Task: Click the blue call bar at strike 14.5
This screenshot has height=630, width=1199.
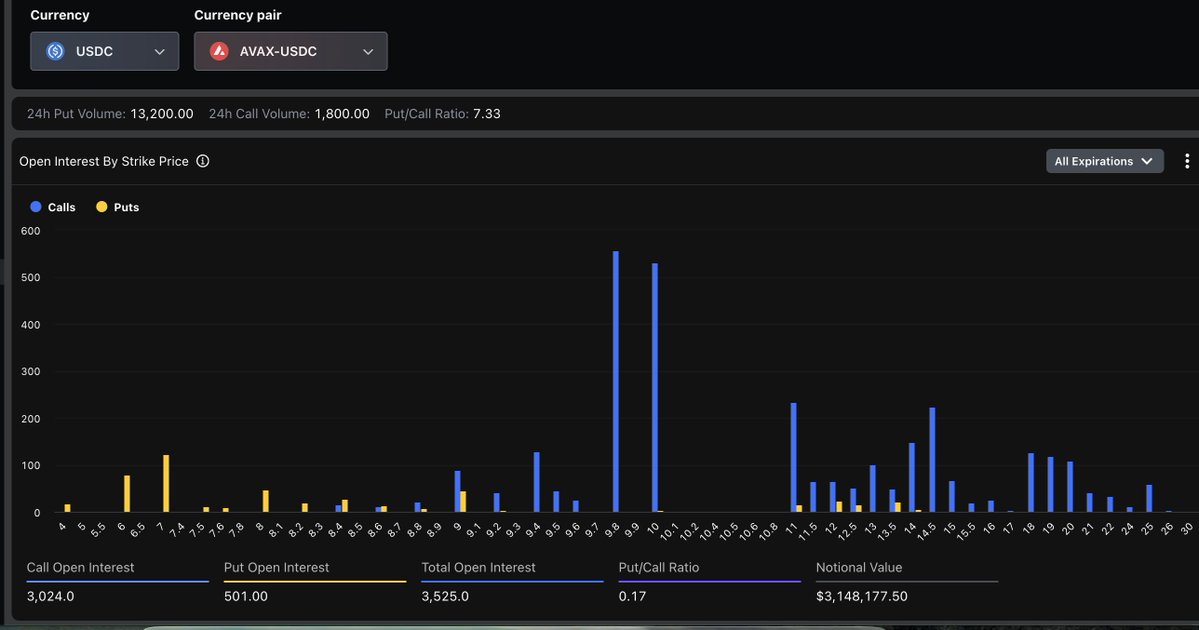Action: (x=932, y=460)
